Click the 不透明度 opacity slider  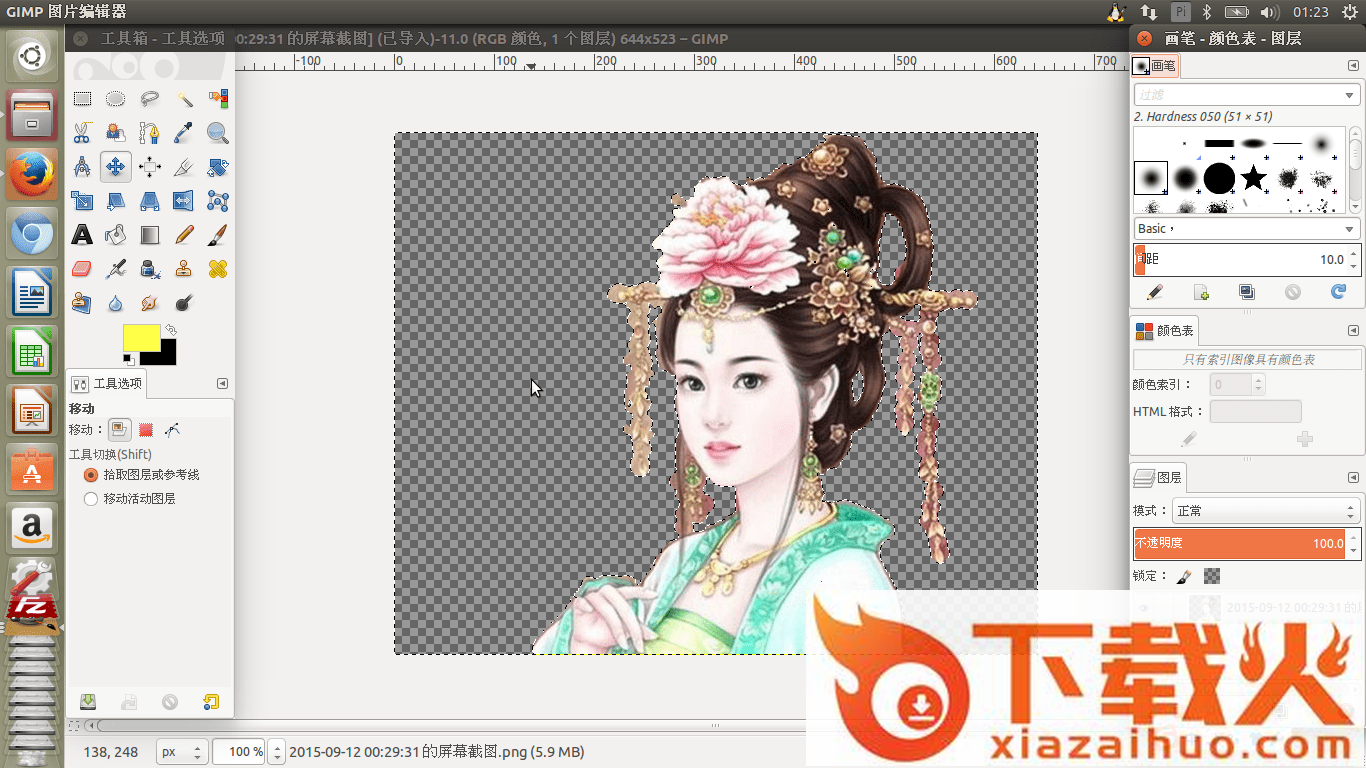tap(1238, 543)
